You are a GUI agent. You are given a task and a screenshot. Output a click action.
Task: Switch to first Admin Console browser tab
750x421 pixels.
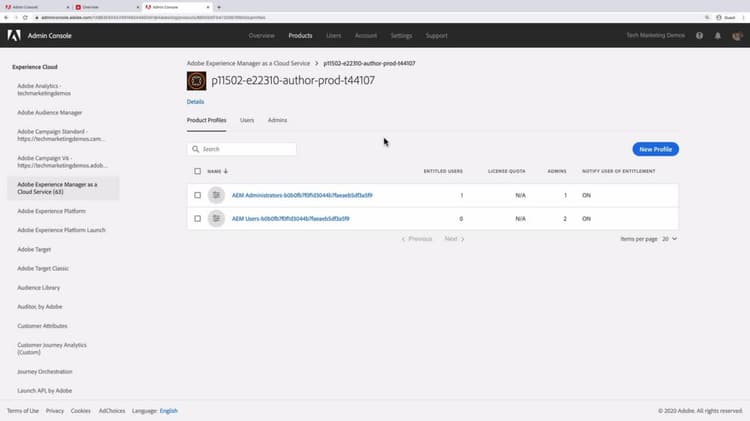click(x=36, y=7)
